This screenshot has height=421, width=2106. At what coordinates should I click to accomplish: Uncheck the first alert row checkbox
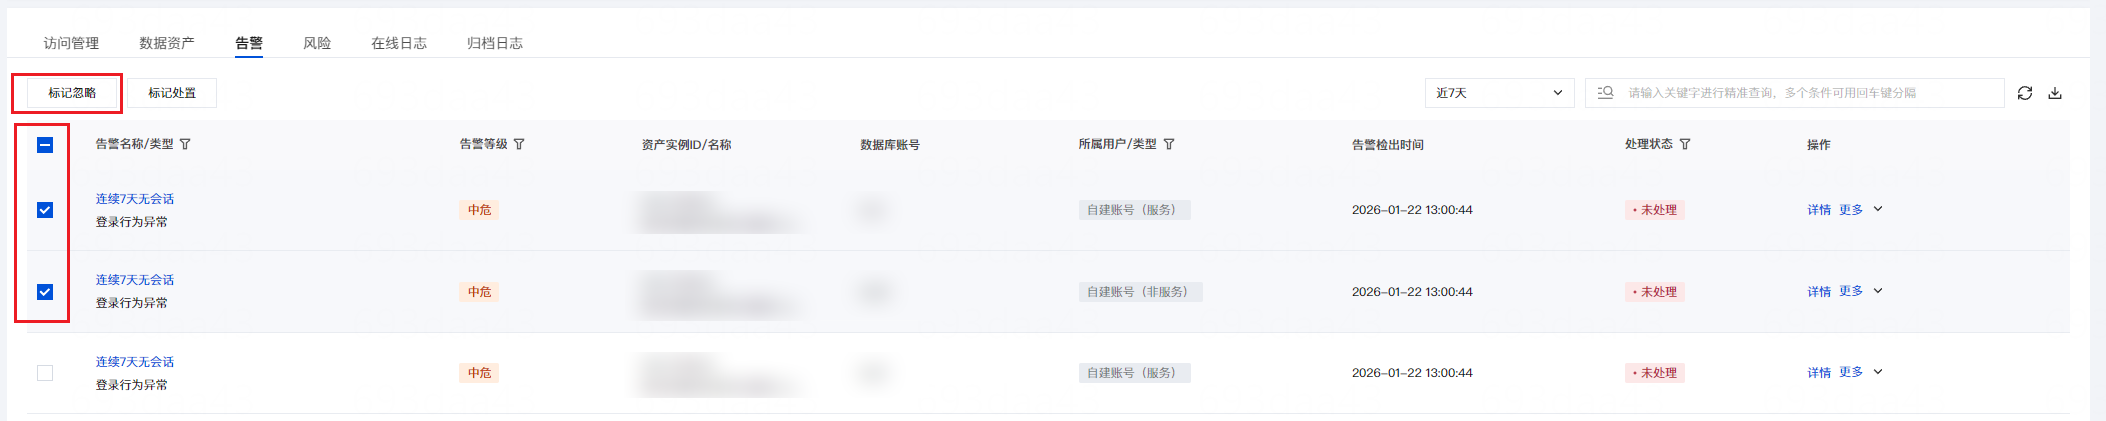[45, 210]
